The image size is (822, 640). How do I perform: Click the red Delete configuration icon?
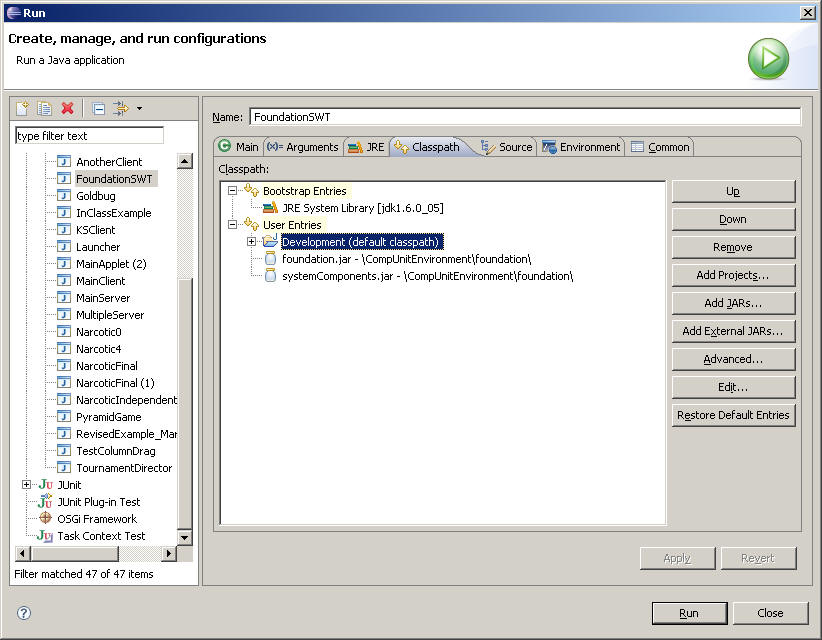click(68, 108)
